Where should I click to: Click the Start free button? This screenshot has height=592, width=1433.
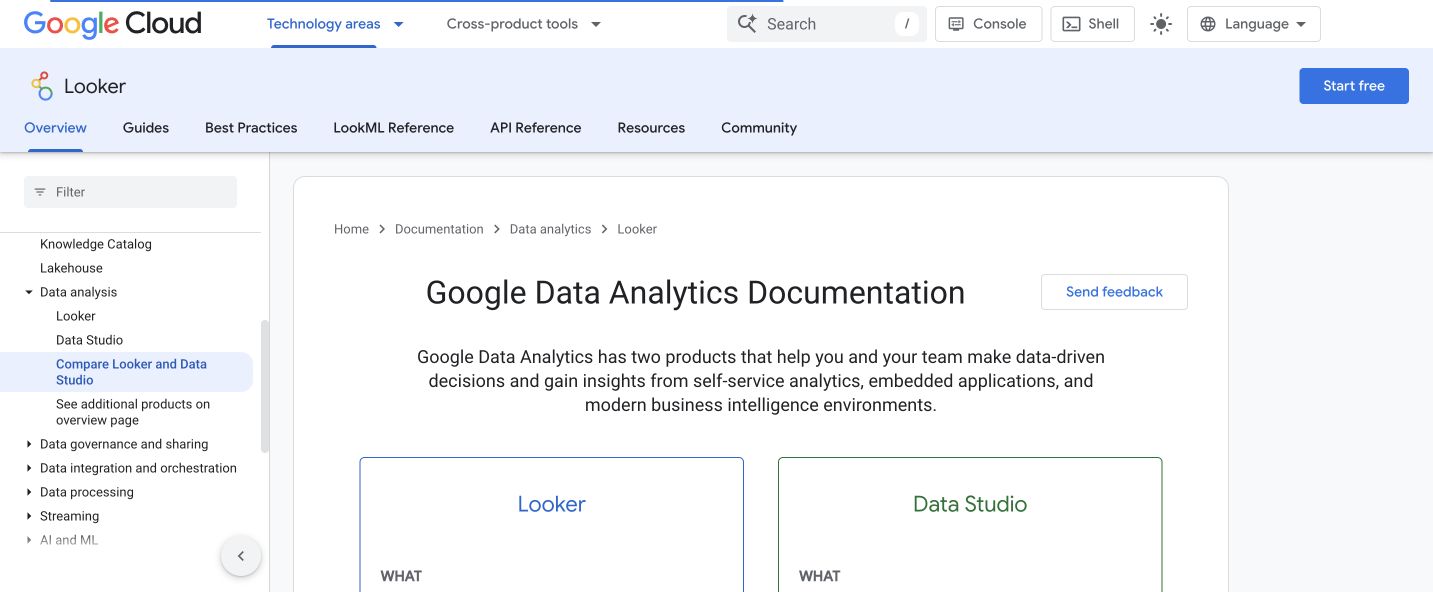click(x=1354, y=86)
